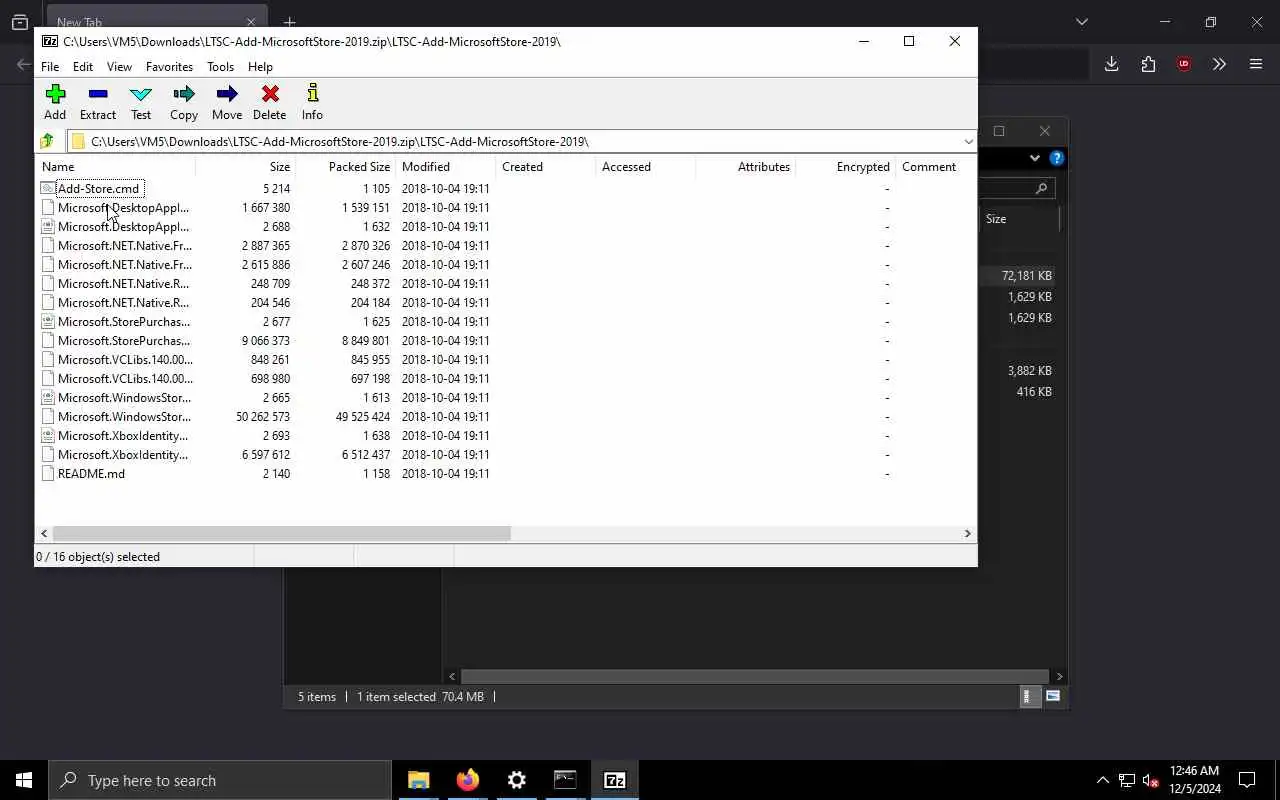The image size is (1280, 800).
Task: Click the Size column header in Explorer
Action: tap(1017, 219)
